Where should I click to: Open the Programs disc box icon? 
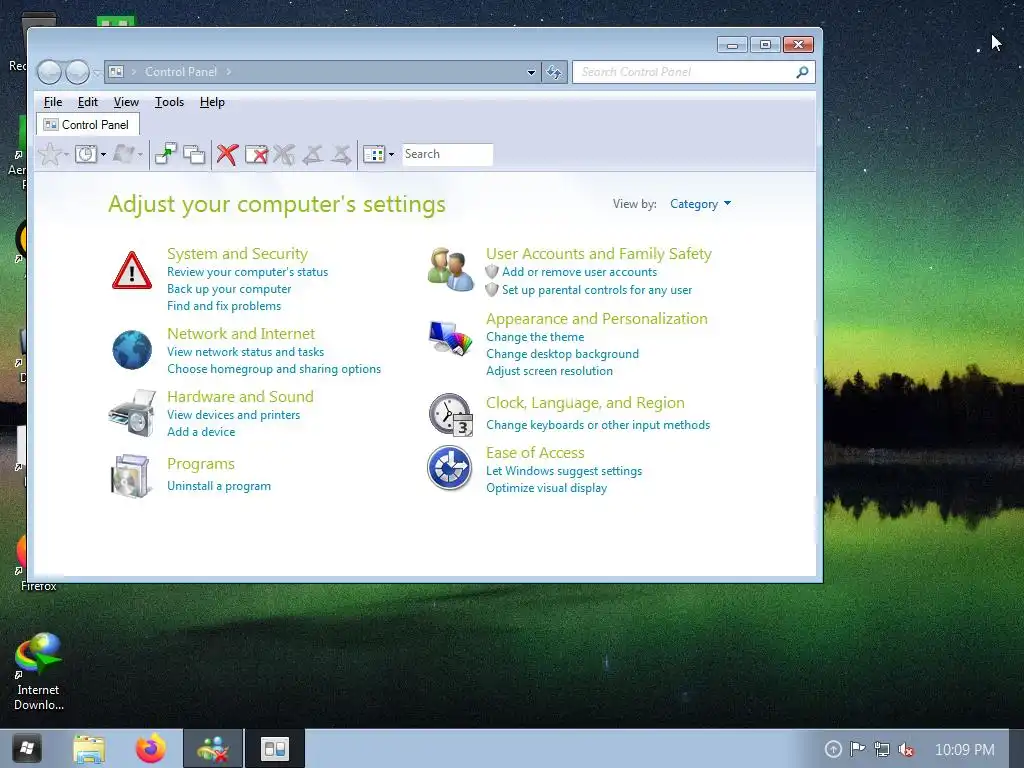tap(131, 475)
